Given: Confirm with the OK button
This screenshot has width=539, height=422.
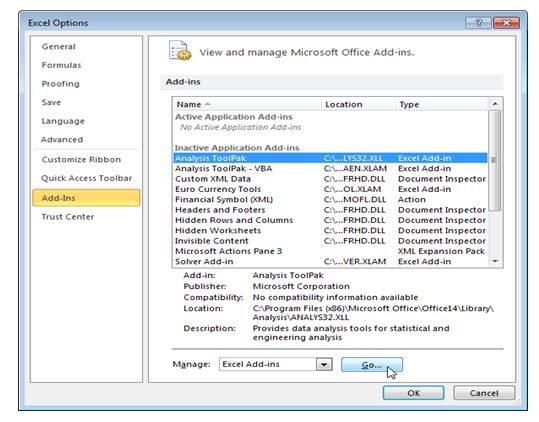Looking at the screenshot, I should pyautogui.click(x=413, y=393).
